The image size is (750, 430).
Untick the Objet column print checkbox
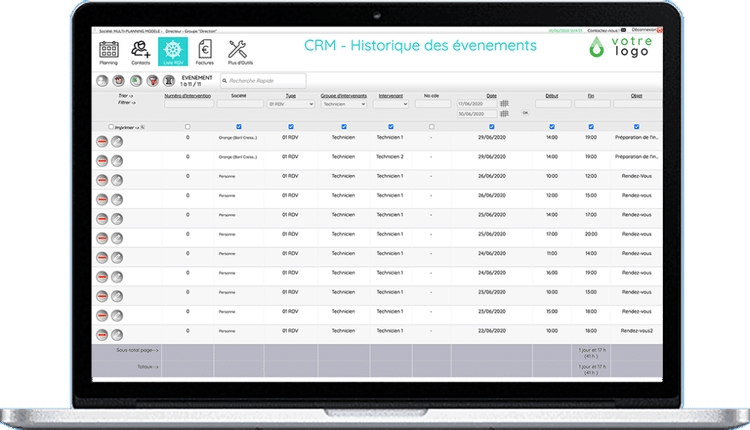637,127
